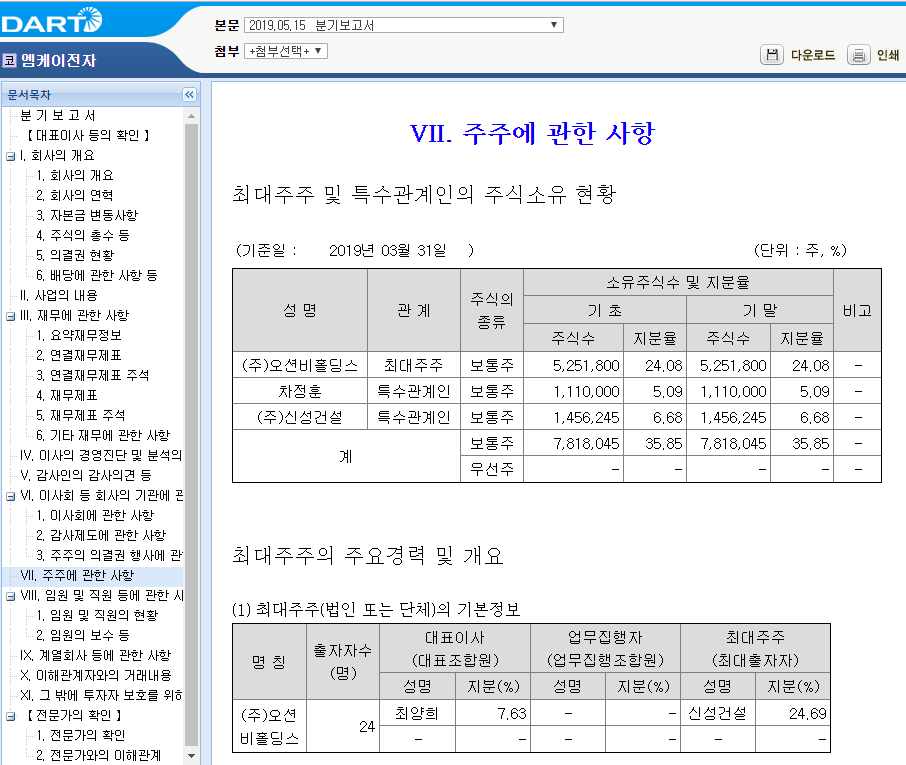Click the download disk icon
This screenshot has width=906, height=765.
point(771,55)
